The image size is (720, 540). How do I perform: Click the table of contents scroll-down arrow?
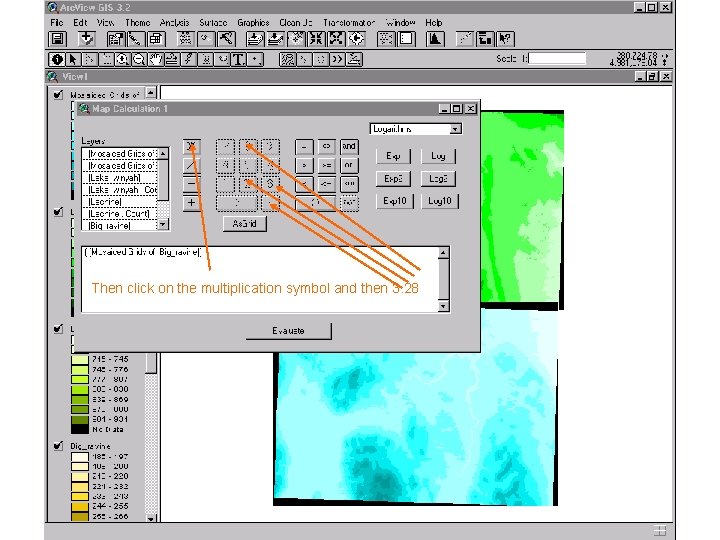[151, 518]
